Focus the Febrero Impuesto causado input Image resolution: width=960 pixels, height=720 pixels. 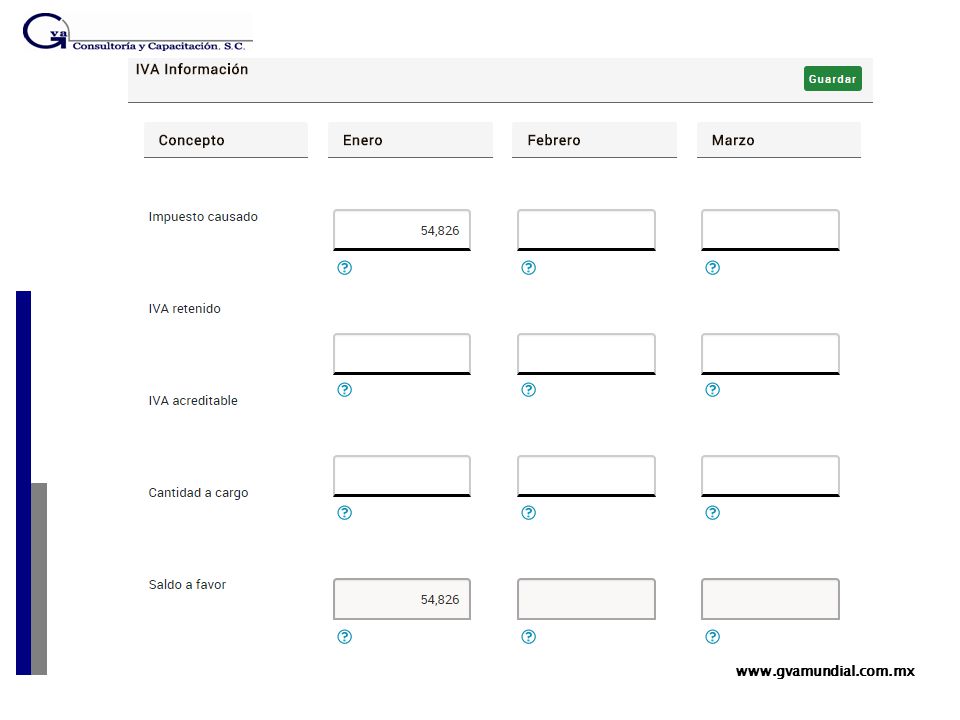click(x=586, y=230)
